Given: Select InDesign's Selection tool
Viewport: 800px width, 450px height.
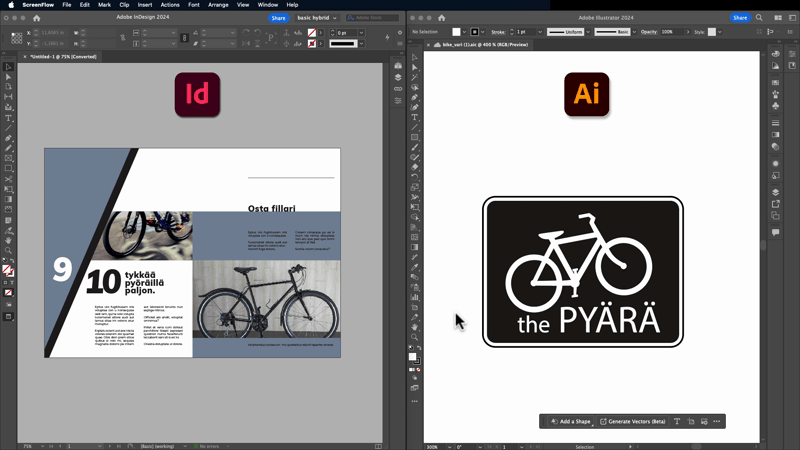Looking at the screenshot, I should [8, 67].
